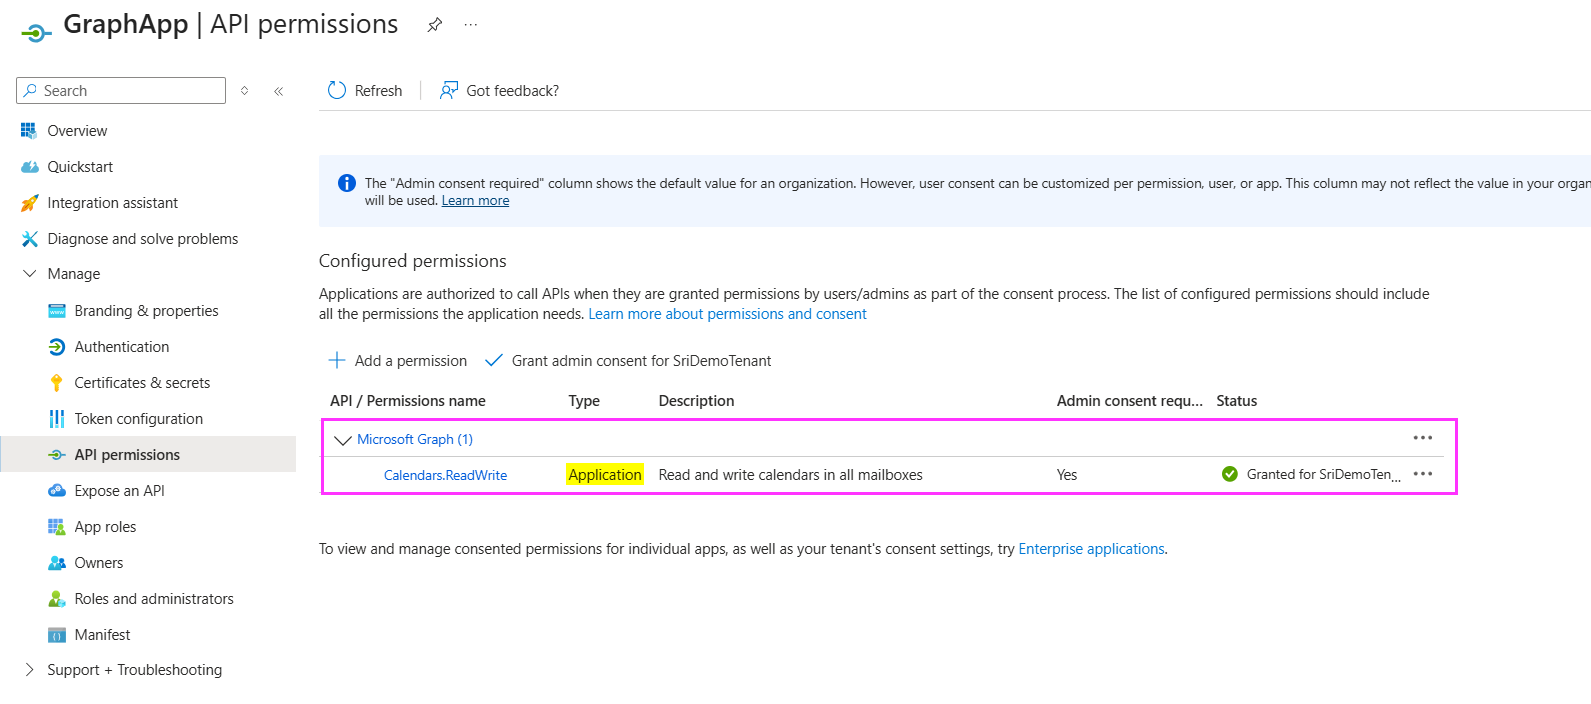Open ellipsis menu for Calendars.ReadWrite row
The height and width of the screenshot is (704, 1591).
pyautogui.click(x=1423, y=474)
